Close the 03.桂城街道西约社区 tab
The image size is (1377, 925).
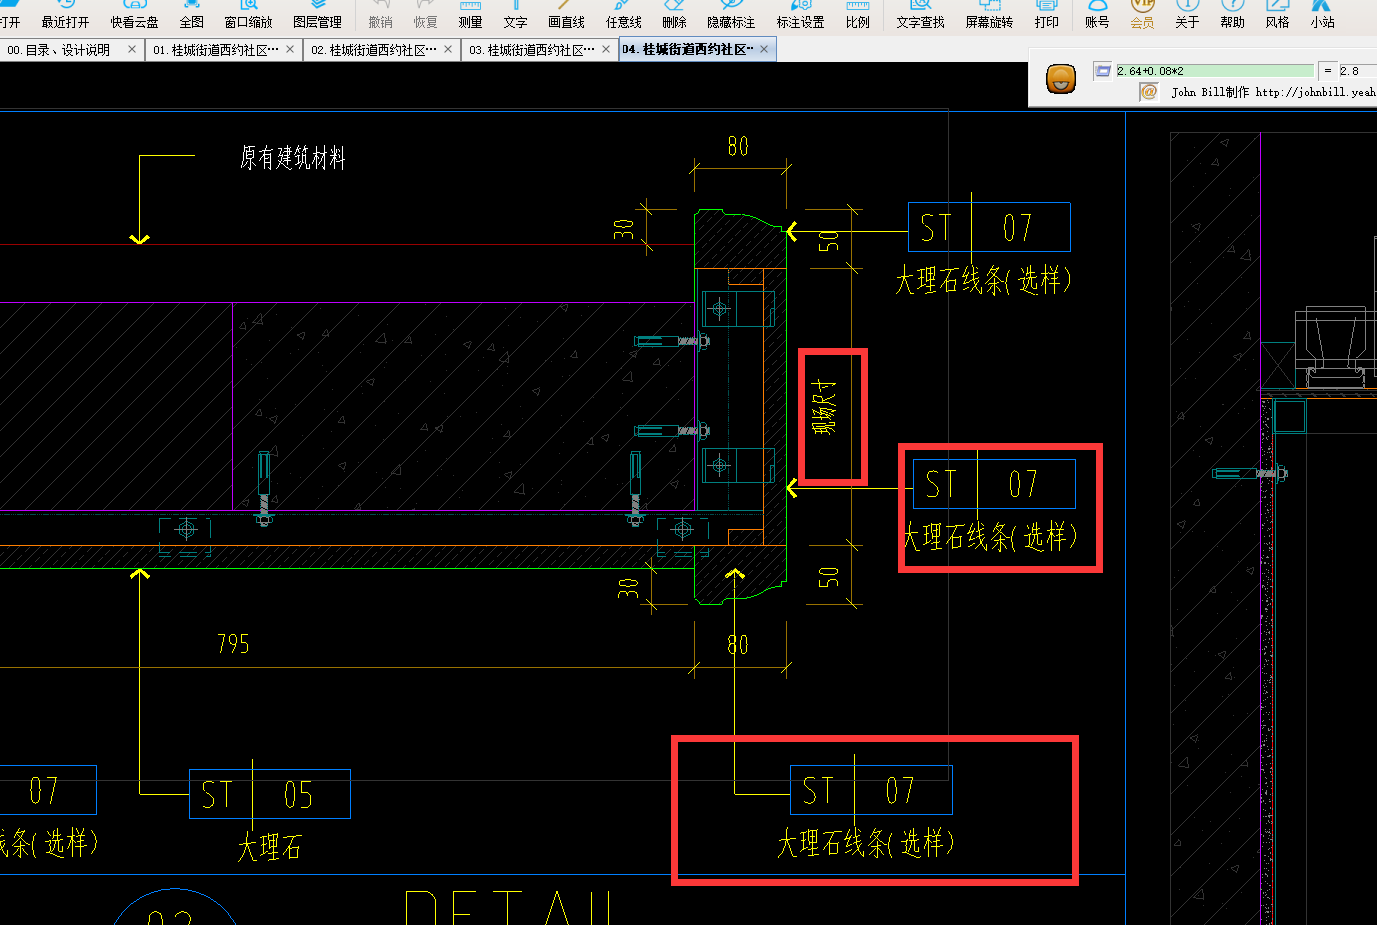pos(606,49)
